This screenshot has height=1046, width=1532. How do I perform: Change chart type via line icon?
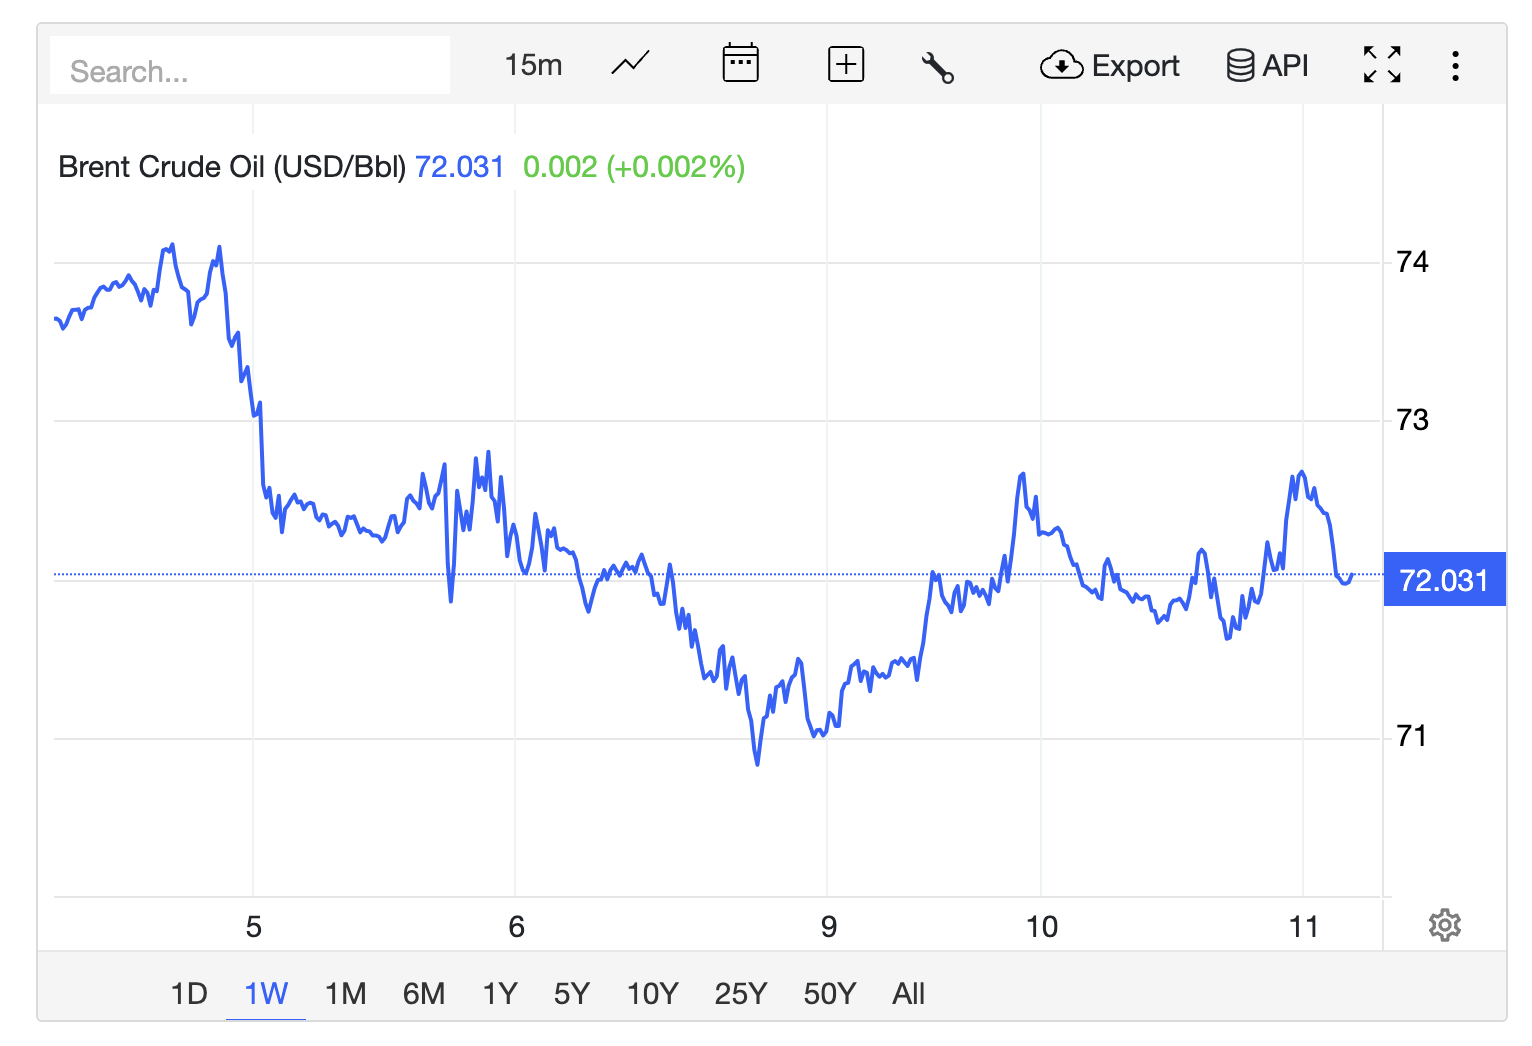[630, 65]
